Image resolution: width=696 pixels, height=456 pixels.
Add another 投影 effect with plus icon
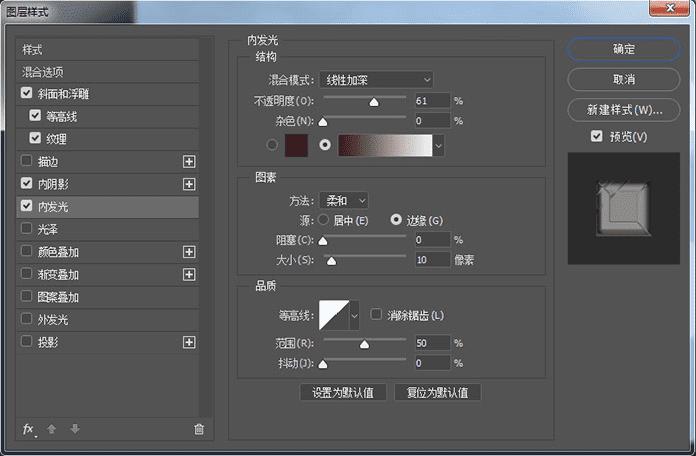coord(188,342)
